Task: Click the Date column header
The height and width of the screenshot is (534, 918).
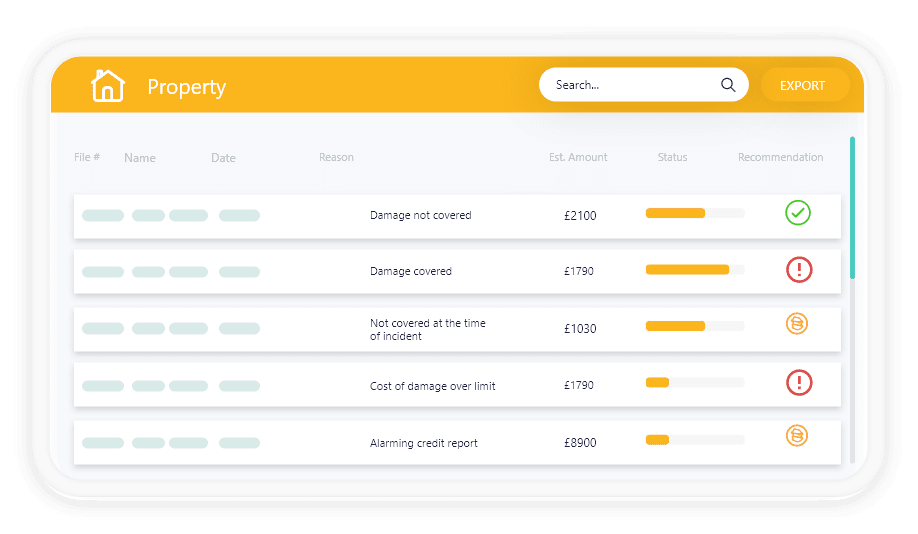Action: (x=223, y=158)
